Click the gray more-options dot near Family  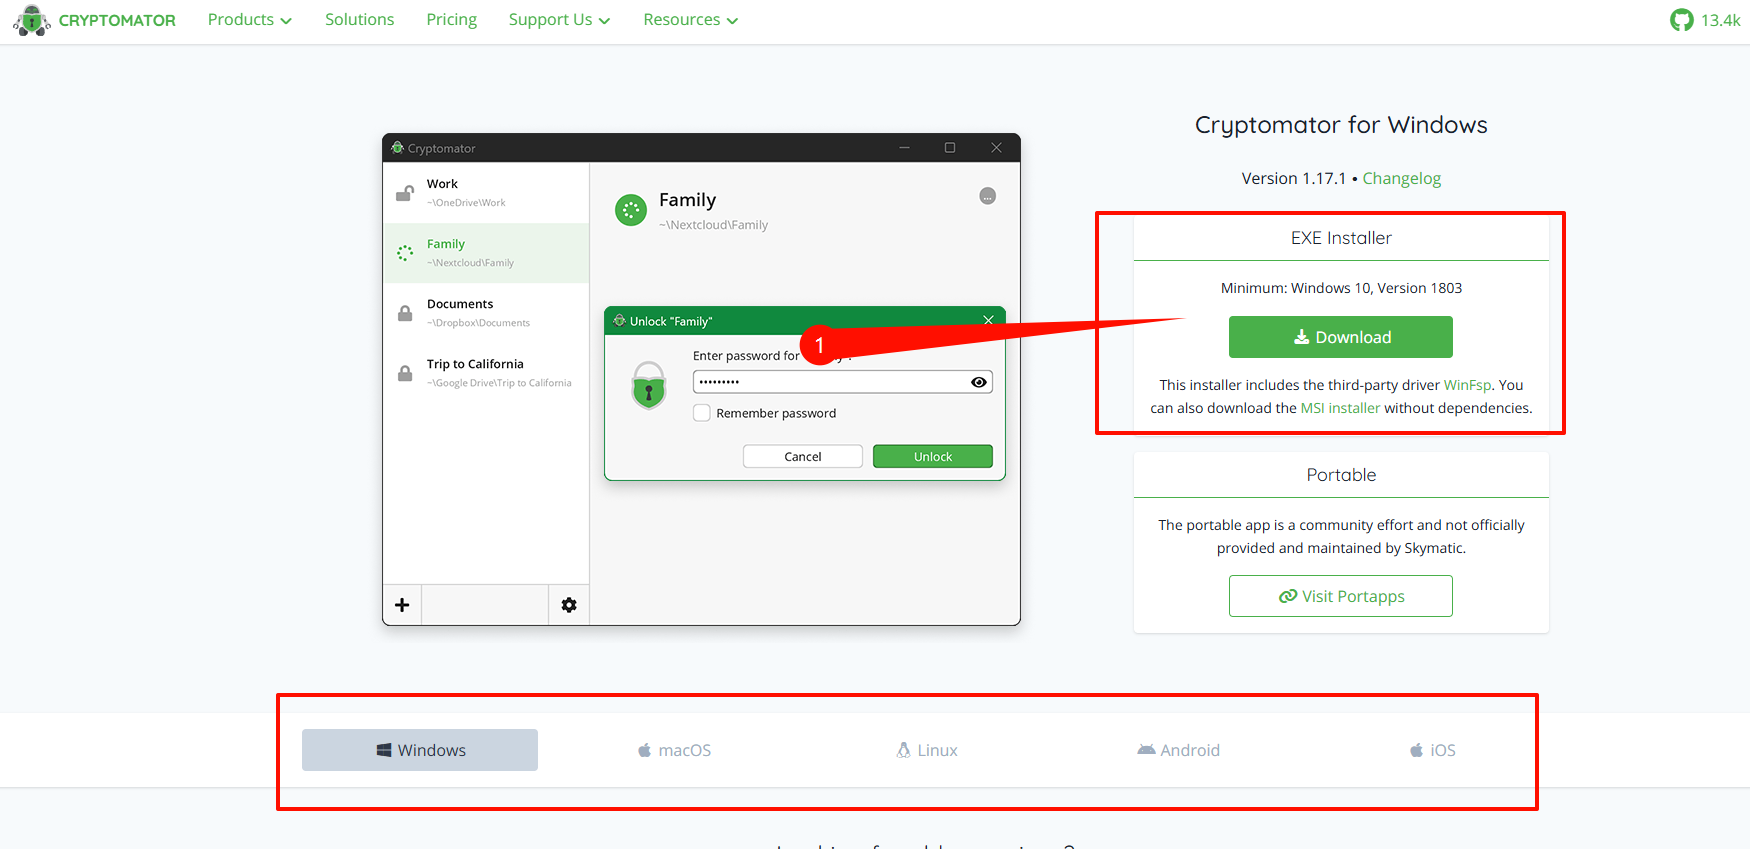[x=987, y=196]
